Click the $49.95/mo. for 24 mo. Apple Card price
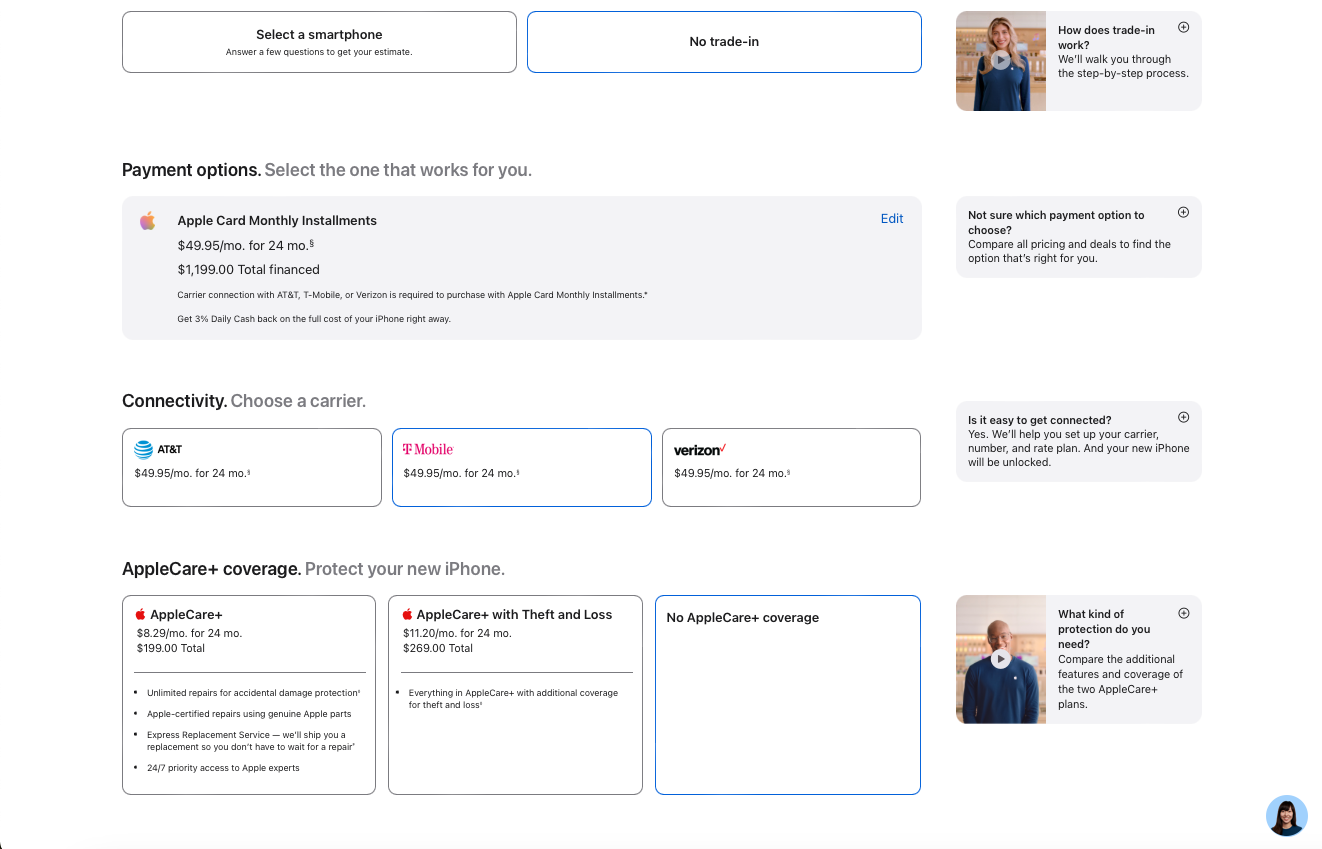Viewport: 1322px width, 849px height. pyautogui.click(x=246, y=245)
